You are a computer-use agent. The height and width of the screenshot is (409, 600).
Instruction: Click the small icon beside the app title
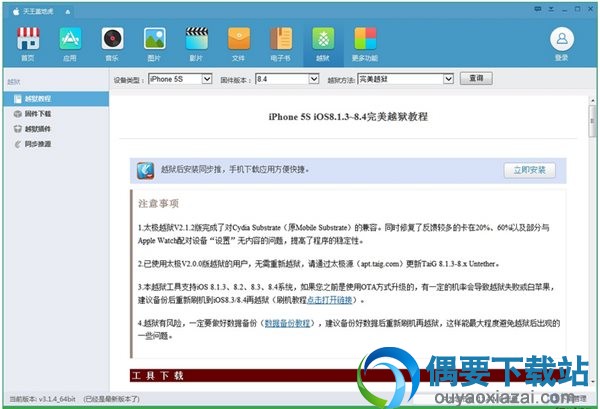[x=68, y=12]
